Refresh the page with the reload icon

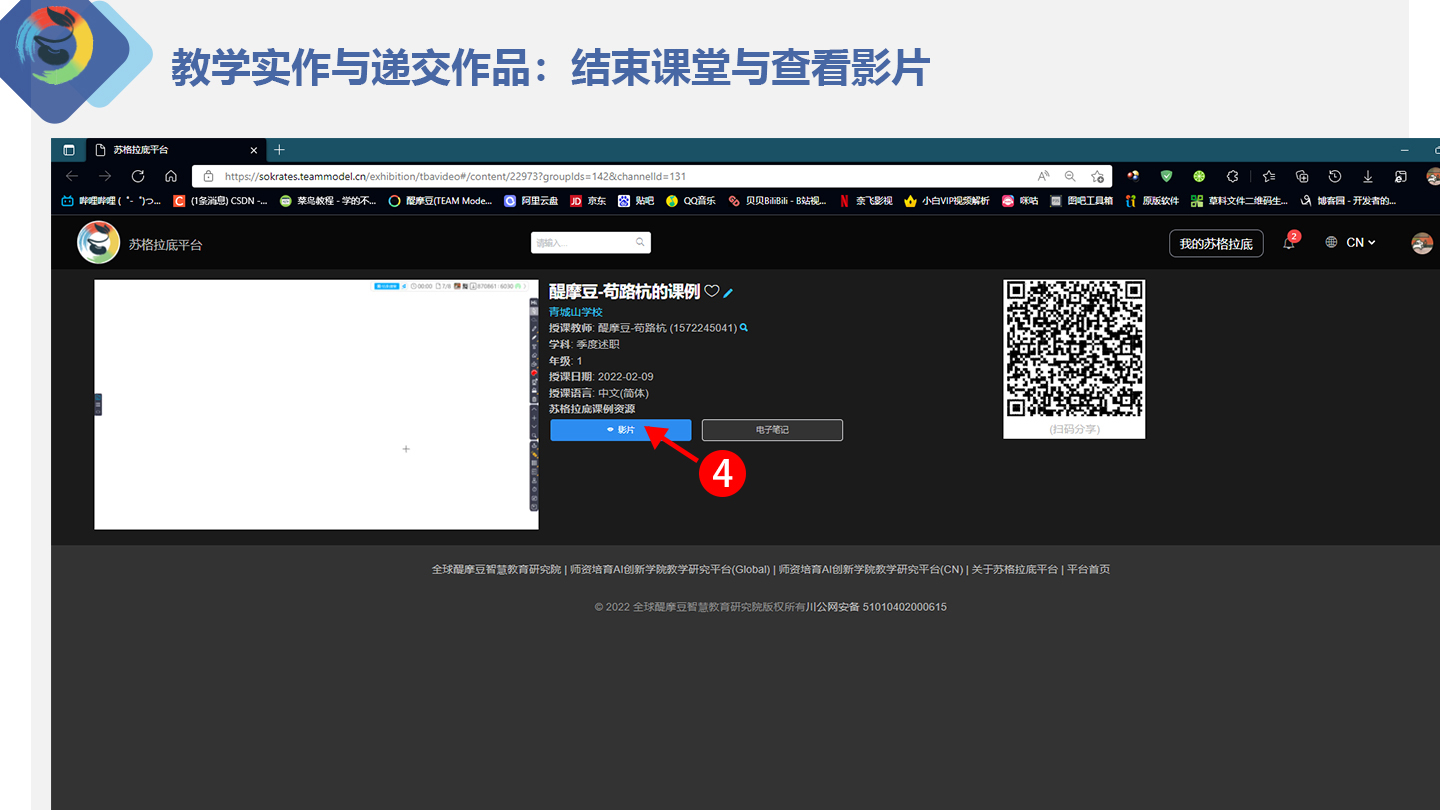tap(138, 176)
